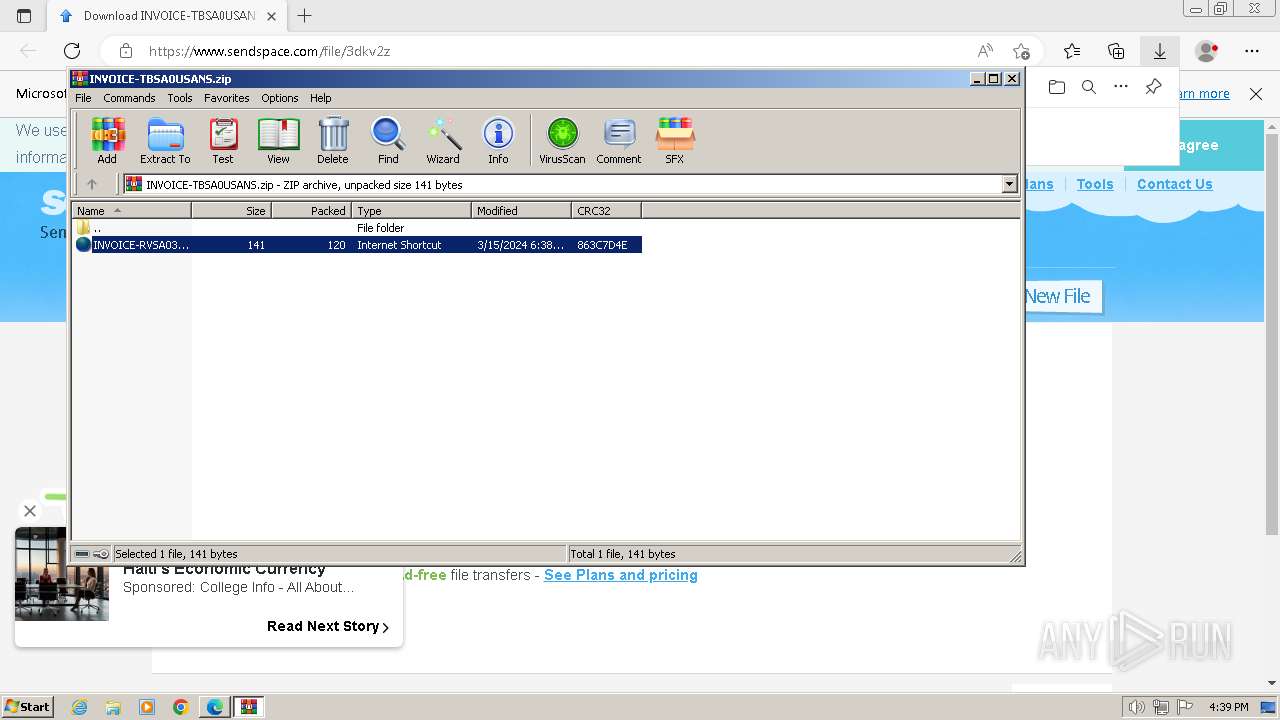Image resolution: width=1280 pixels, height=720 pixels.
Task: Open the Edge profile avatar
Action: tap(1207, 51)
